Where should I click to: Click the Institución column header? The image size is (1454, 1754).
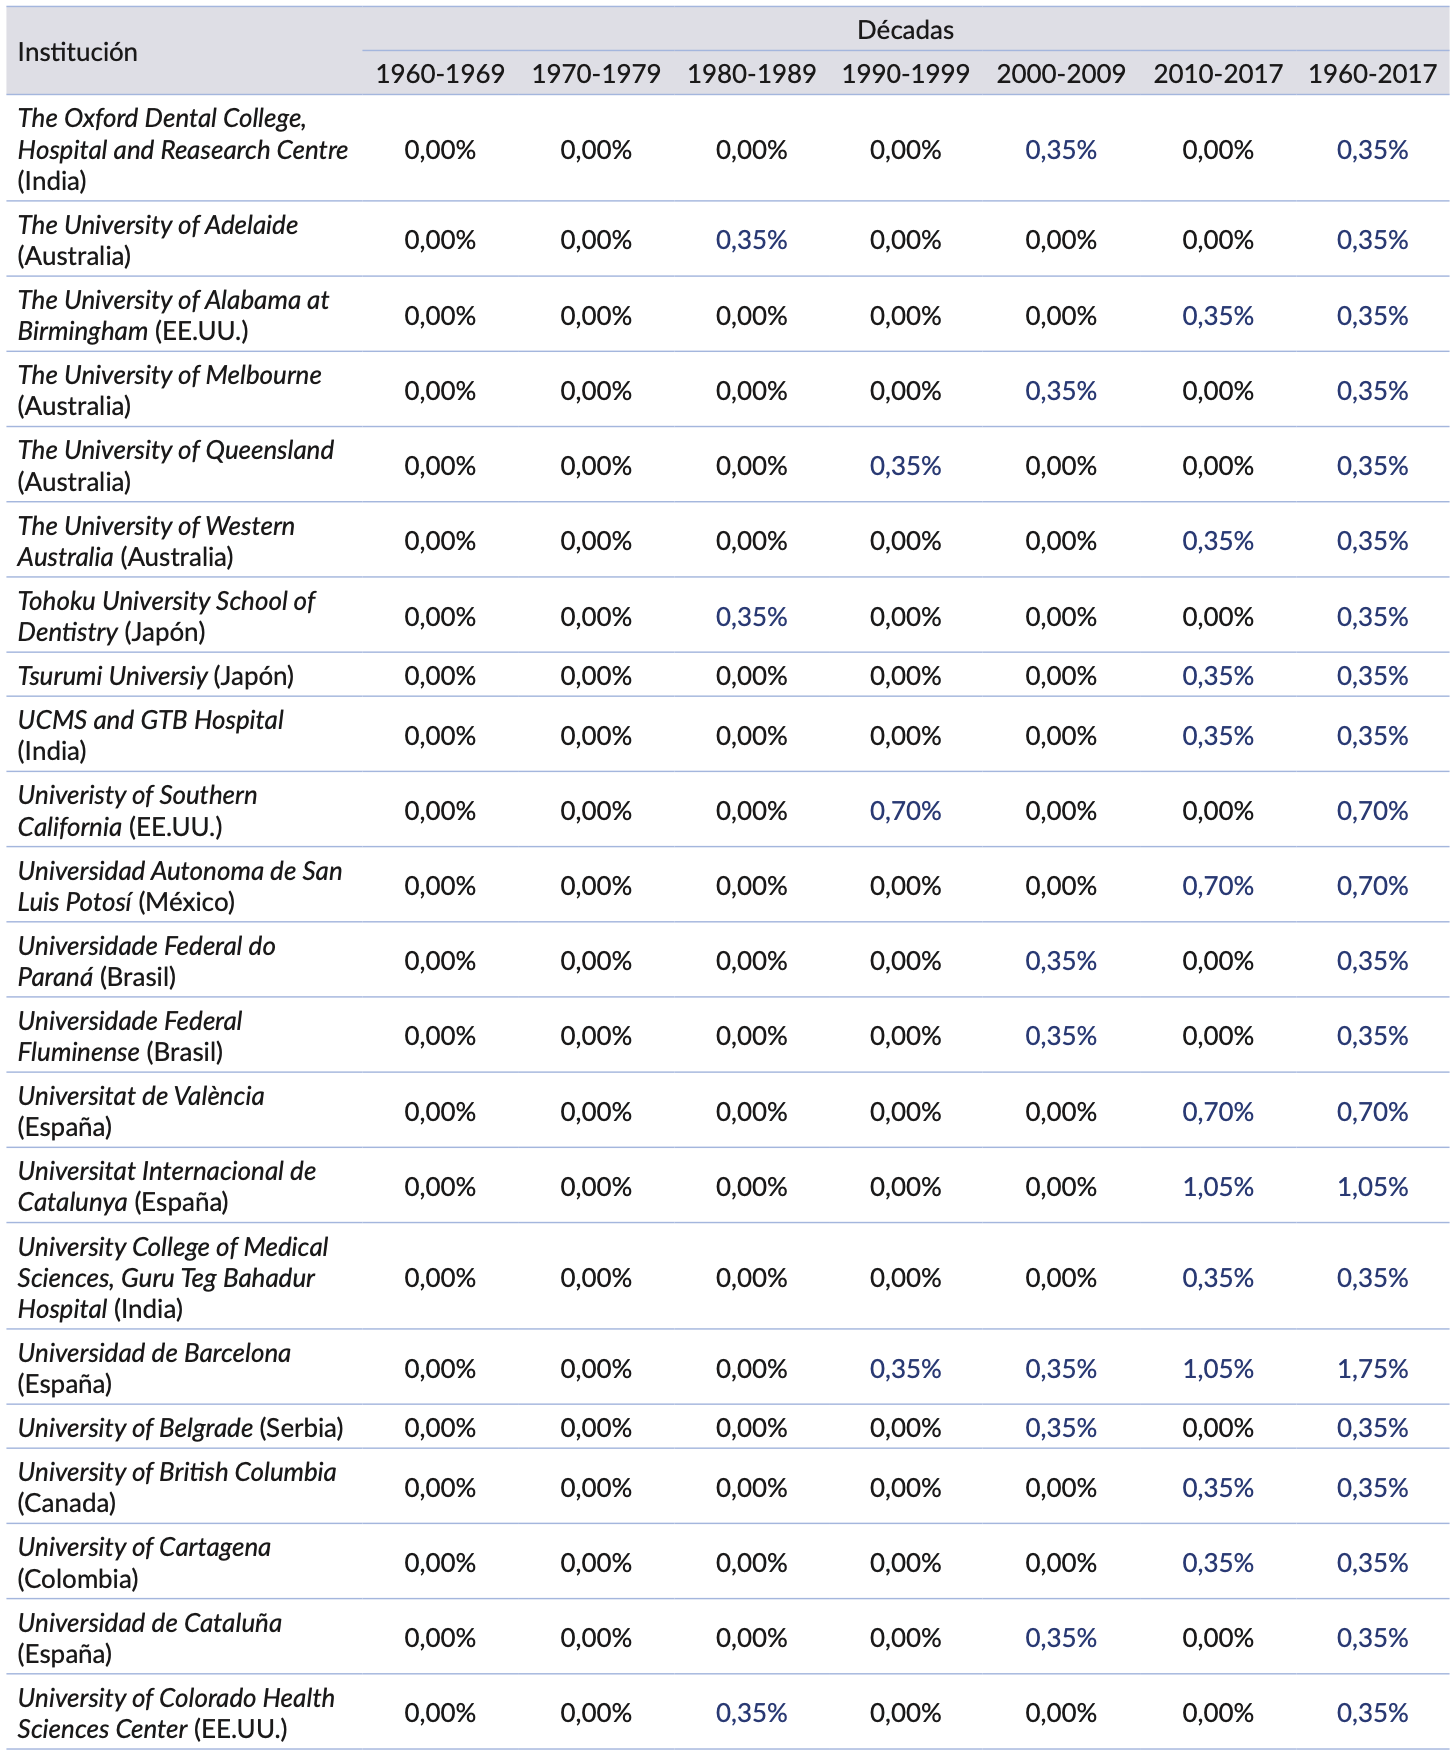[x=78, y=52]
